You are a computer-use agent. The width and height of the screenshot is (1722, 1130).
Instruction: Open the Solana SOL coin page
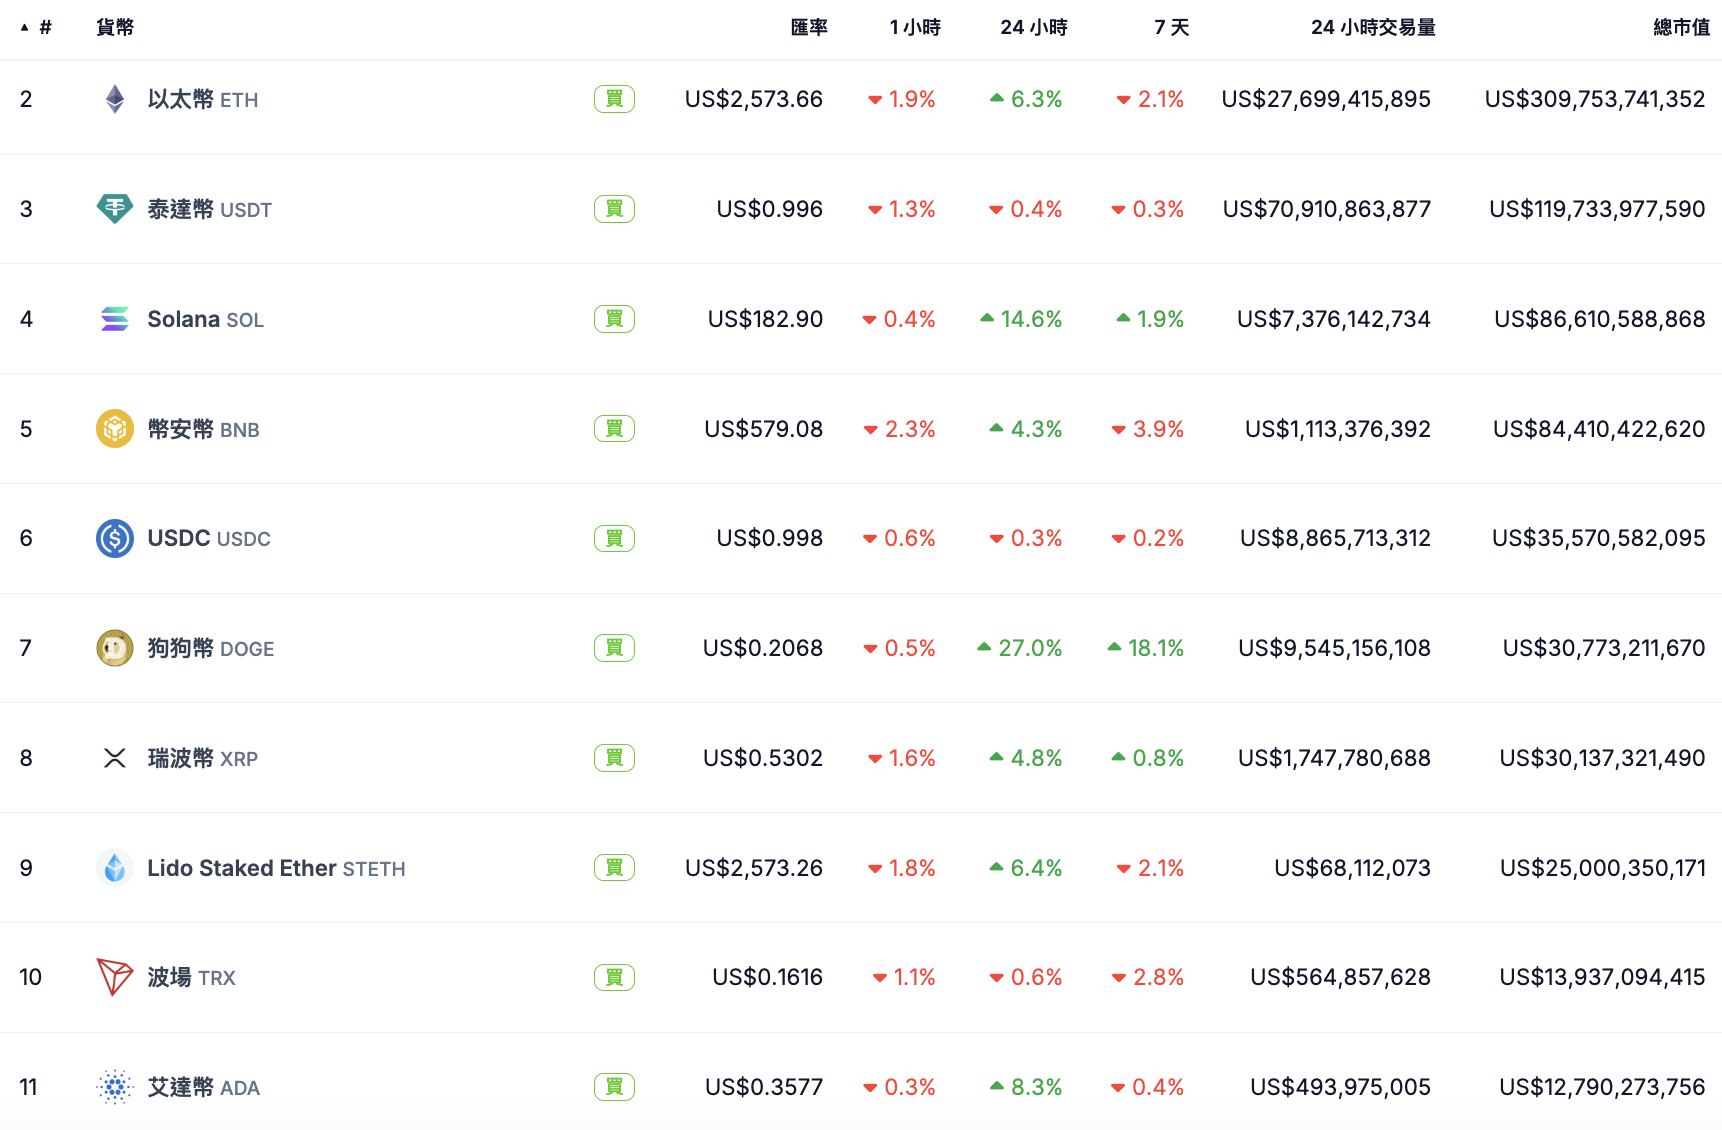206,319
